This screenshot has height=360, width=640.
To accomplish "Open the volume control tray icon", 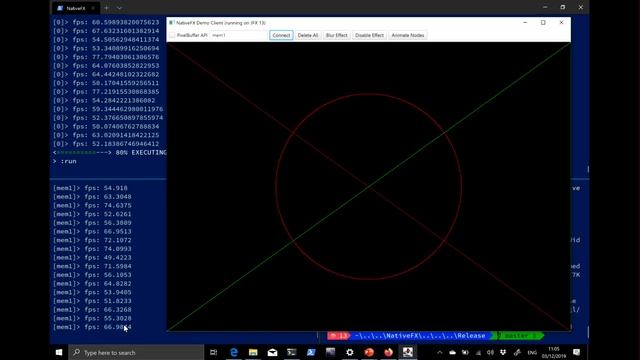I will pyautogui.click(x=490, y=352).
